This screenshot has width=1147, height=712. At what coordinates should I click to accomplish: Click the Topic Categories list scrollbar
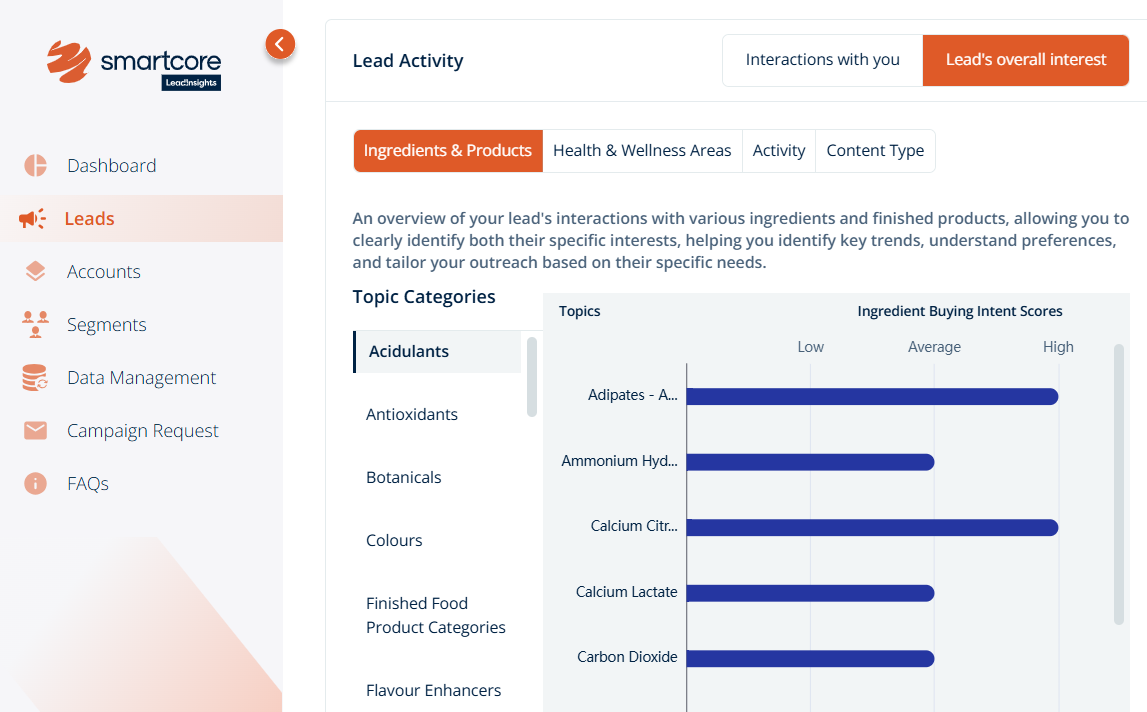(532, 377)
